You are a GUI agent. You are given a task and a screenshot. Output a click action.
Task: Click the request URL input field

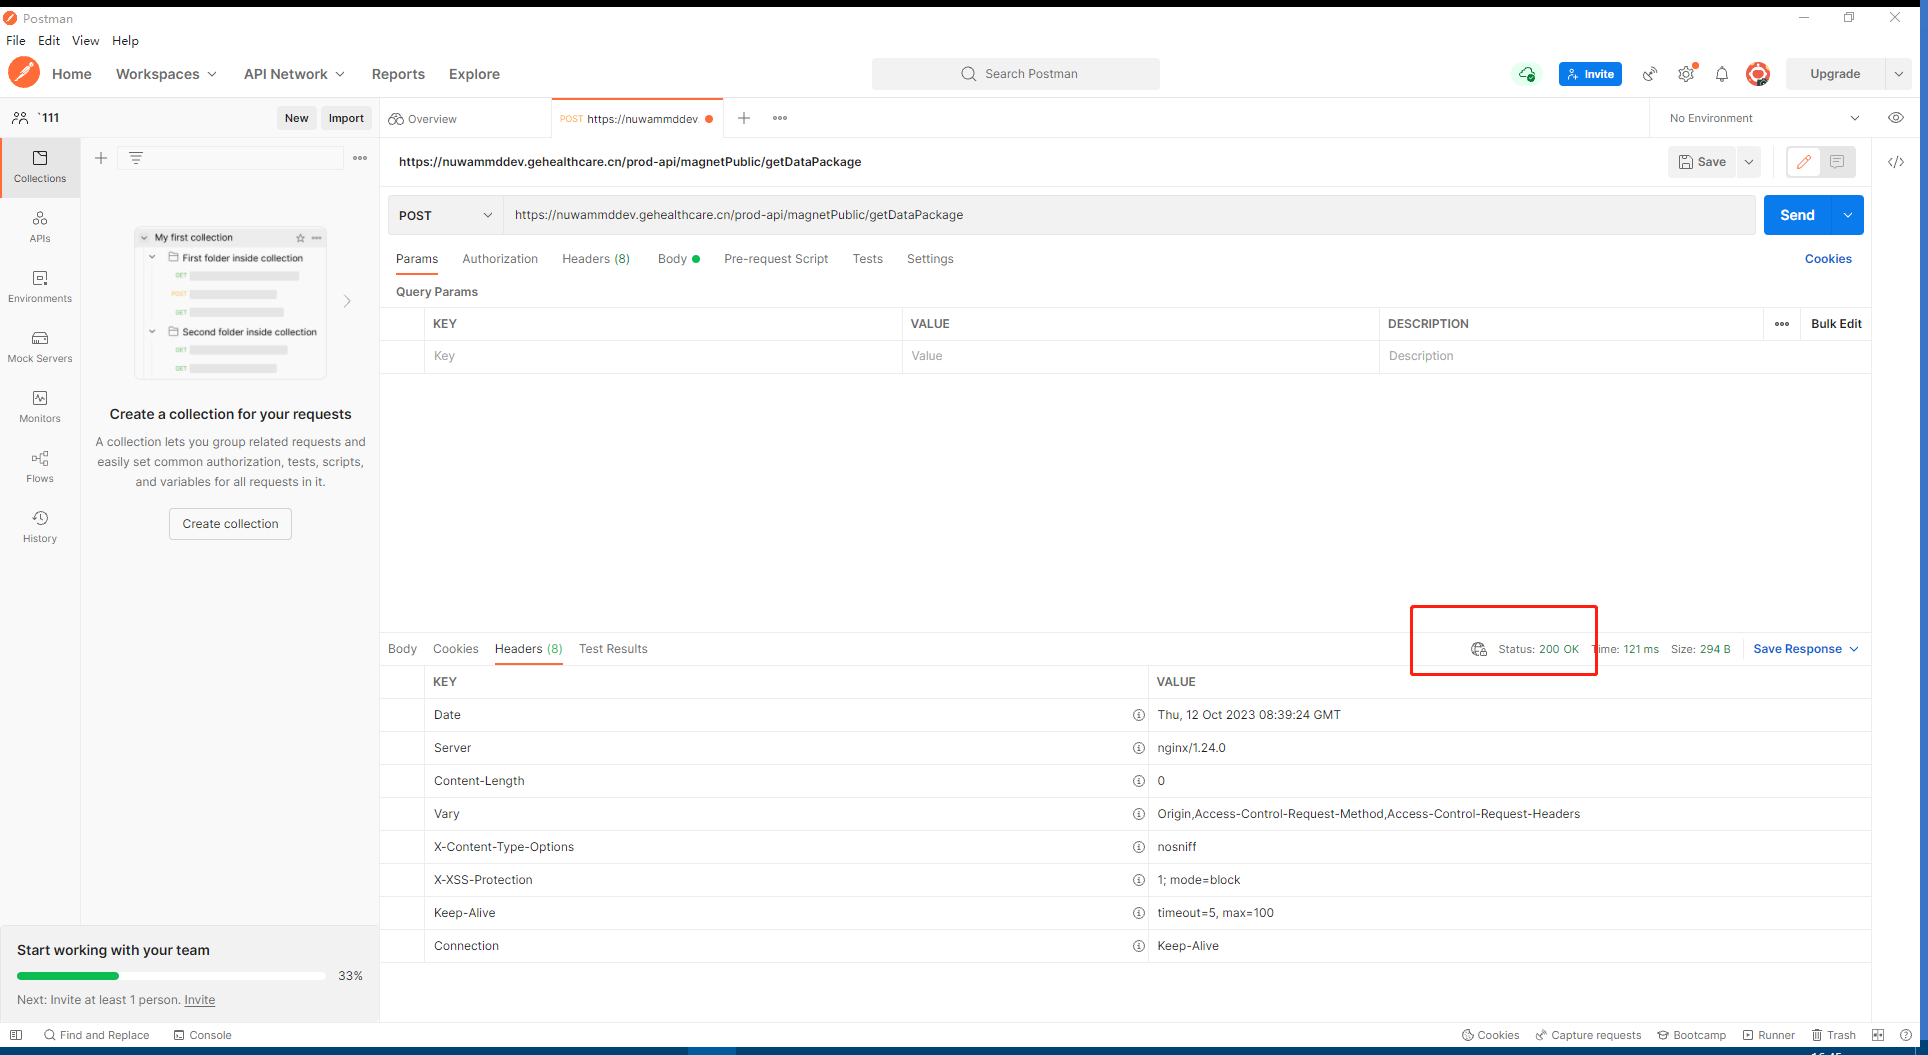tap(1129, 215)
